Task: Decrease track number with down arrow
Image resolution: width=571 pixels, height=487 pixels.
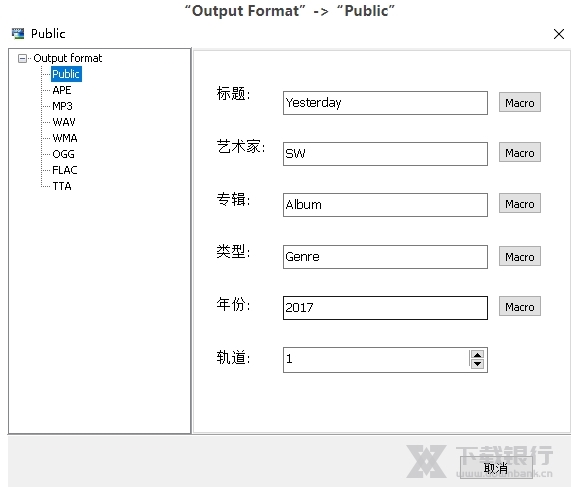Action: [x=477, y=364]
